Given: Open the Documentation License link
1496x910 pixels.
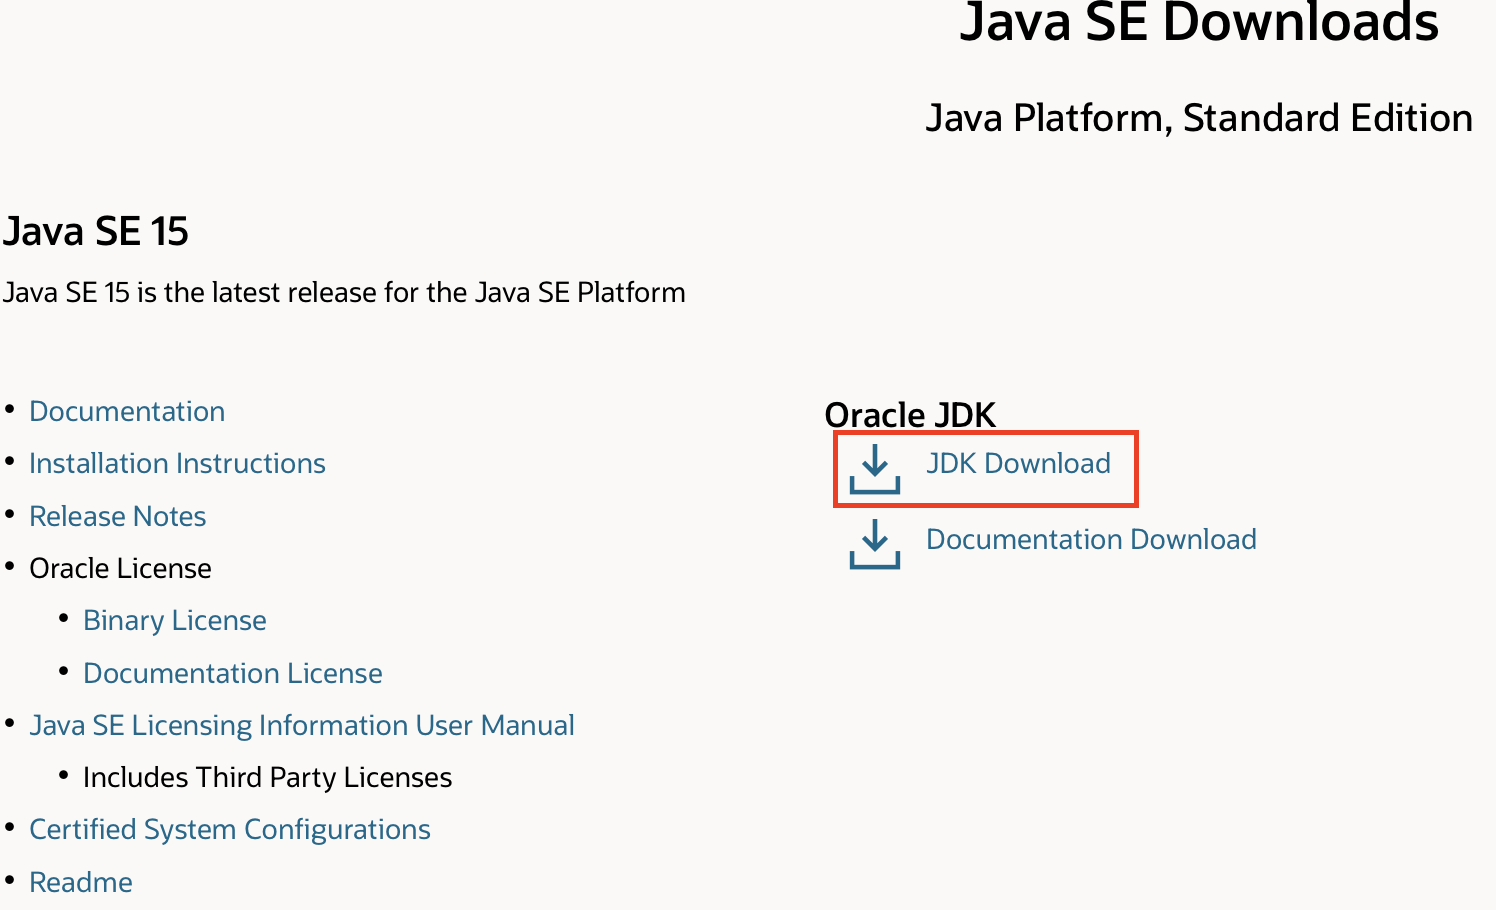Looking at the screenshot, I should tap(233, 673).
